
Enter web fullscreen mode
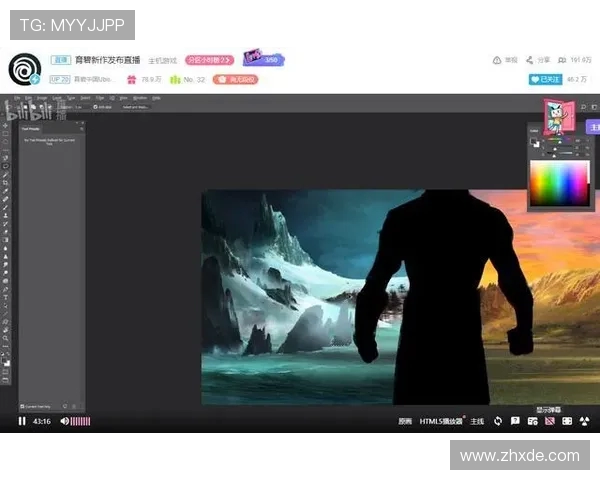click(566, 421)
